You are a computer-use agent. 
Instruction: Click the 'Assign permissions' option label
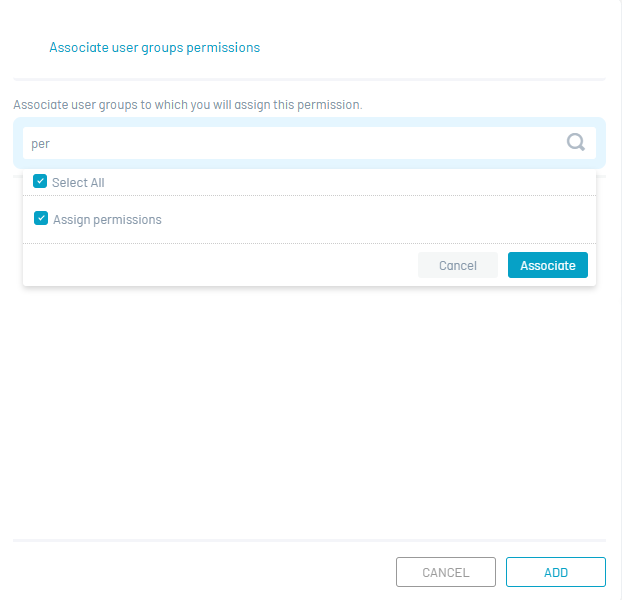[107, 219]
